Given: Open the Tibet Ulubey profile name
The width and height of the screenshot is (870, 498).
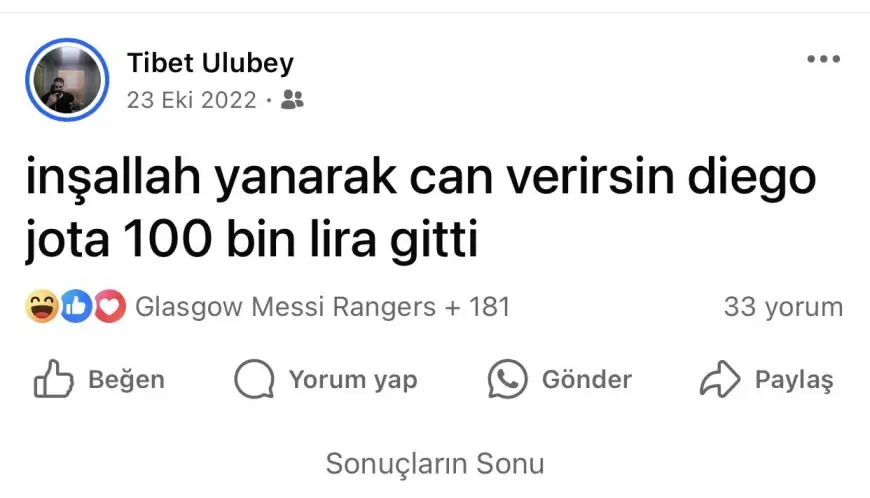Looking at the screenshot, I should [210, 63].
